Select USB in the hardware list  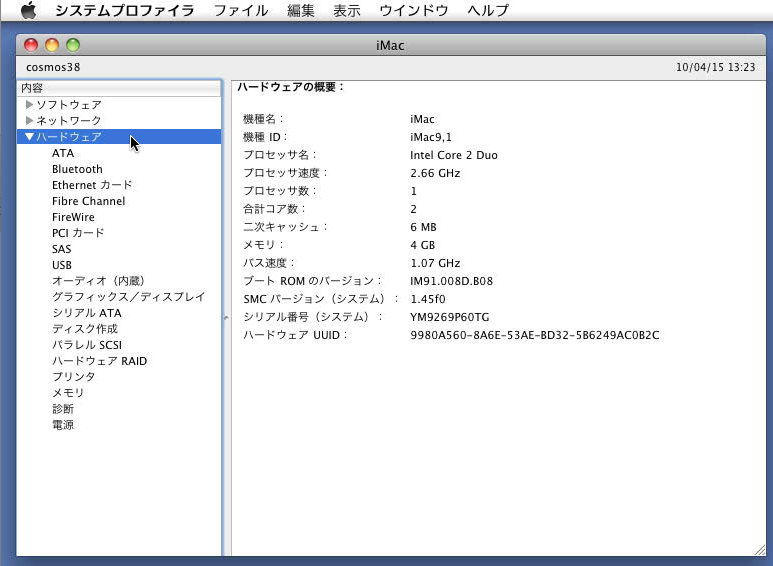62,265
